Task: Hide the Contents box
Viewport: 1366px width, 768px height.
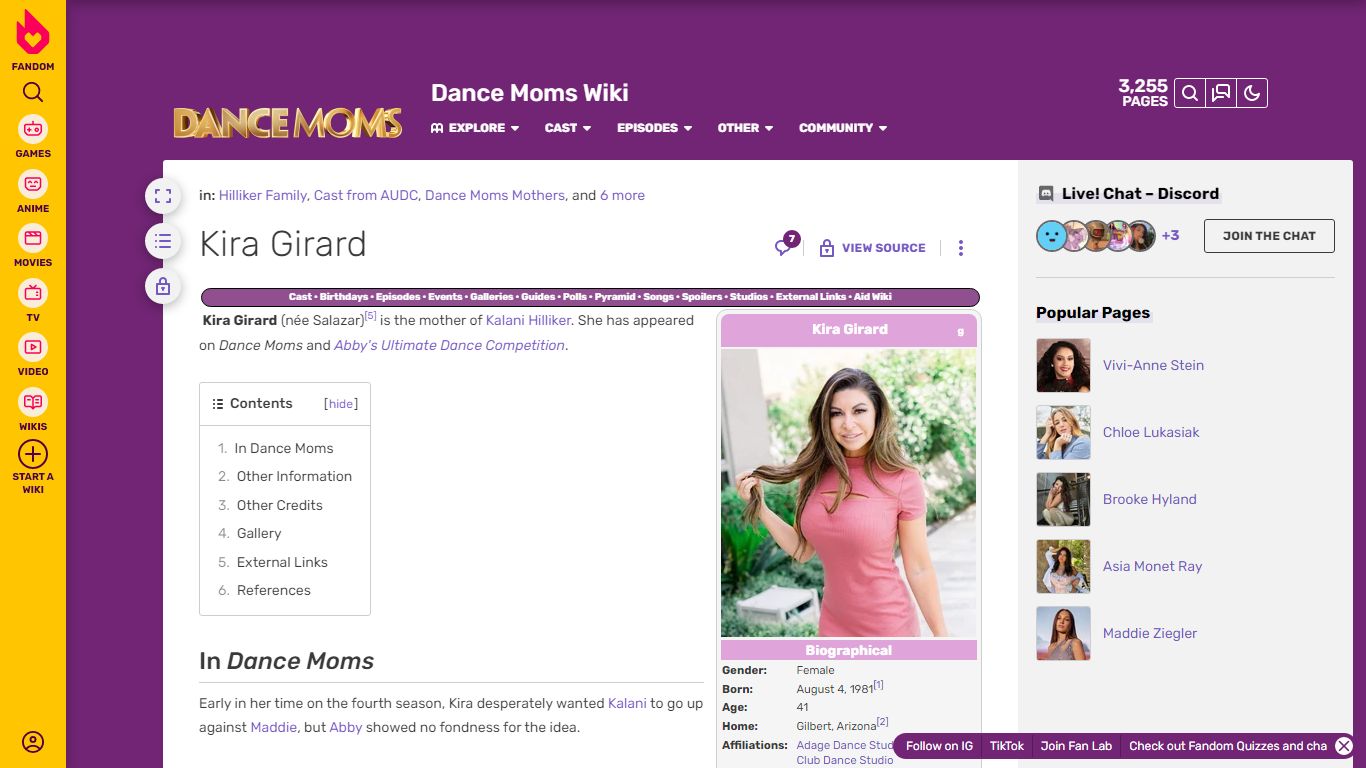Action: [341, 404]
